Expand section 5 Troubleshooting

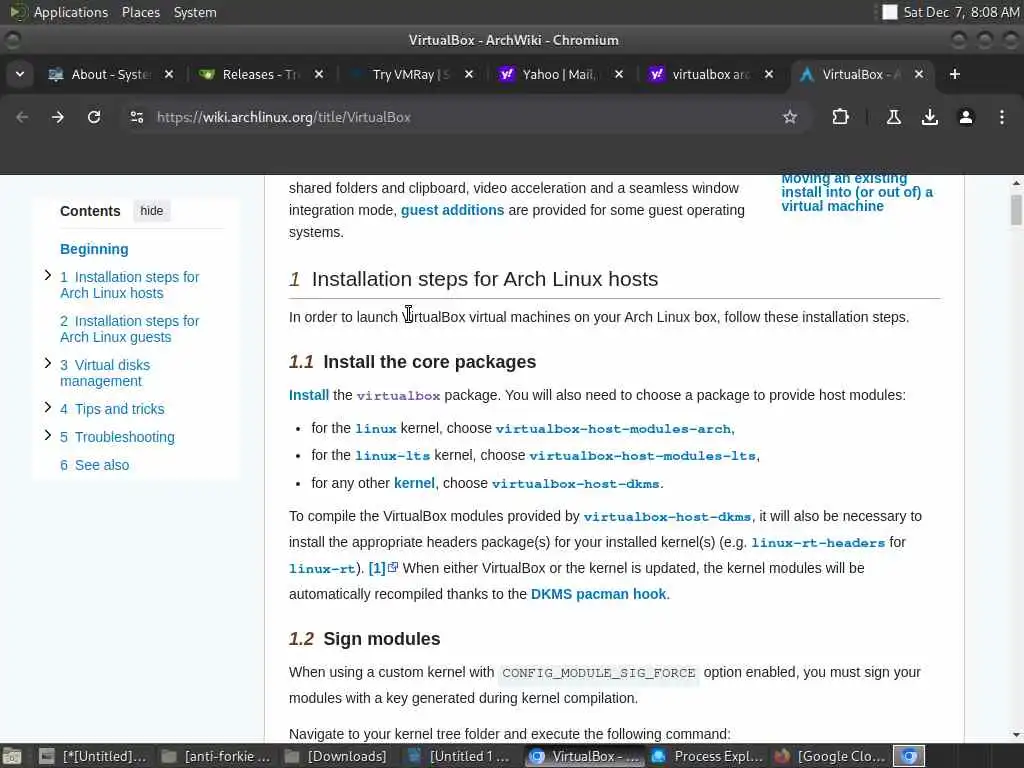click(48, 436)
